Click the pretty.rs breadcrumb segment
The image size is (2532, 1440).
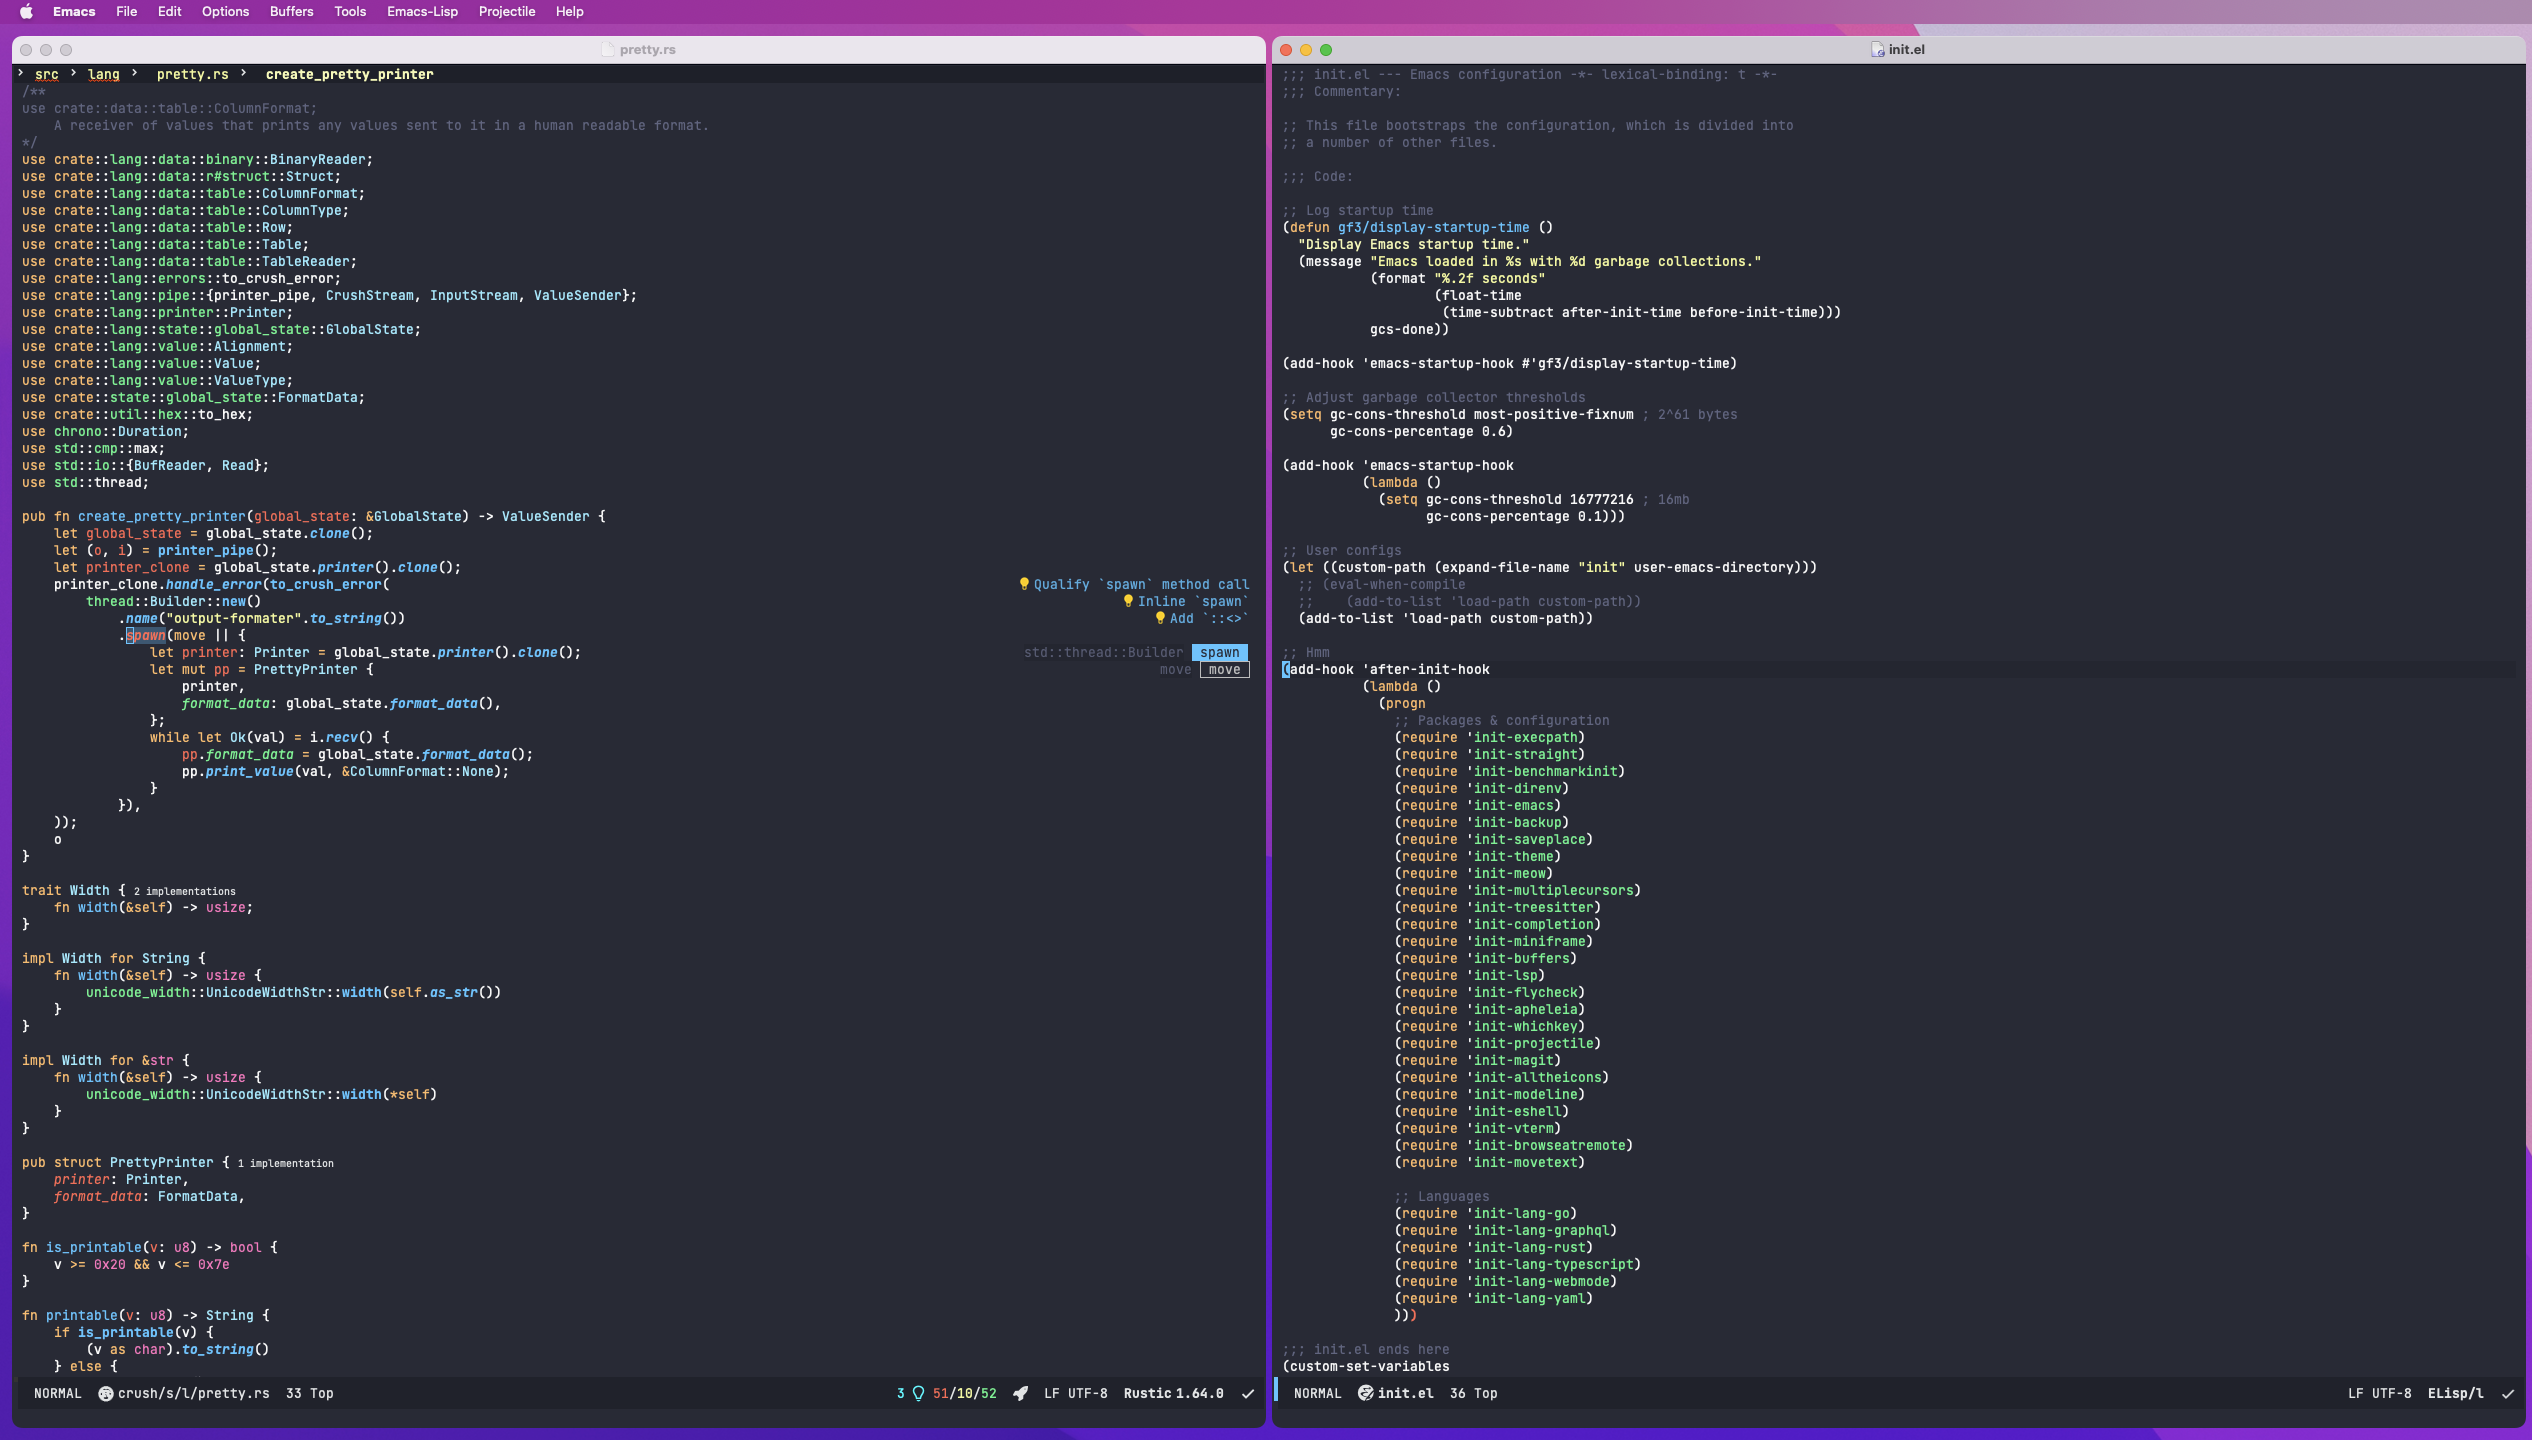pos(192,74)
